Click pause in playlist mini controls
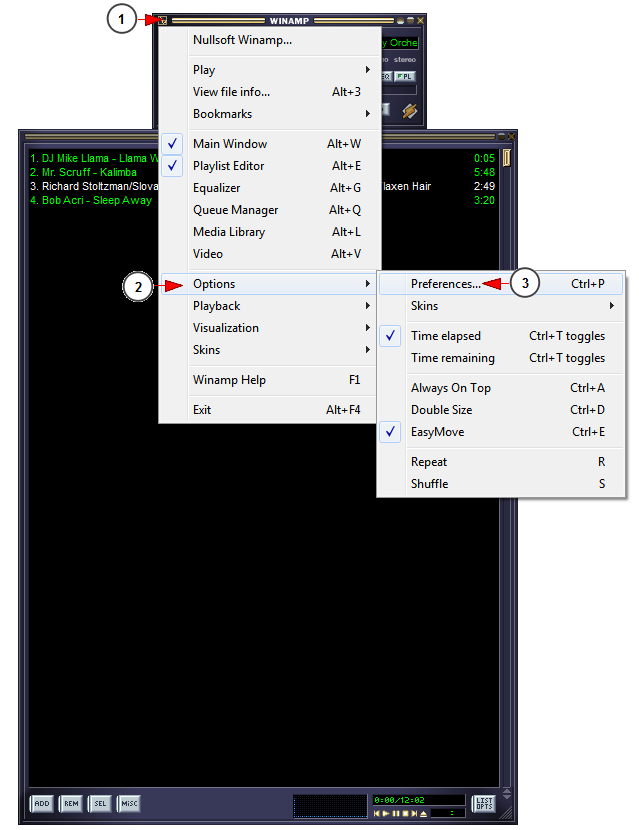Viewport: 639px width, 830px height. pos(396,814)
